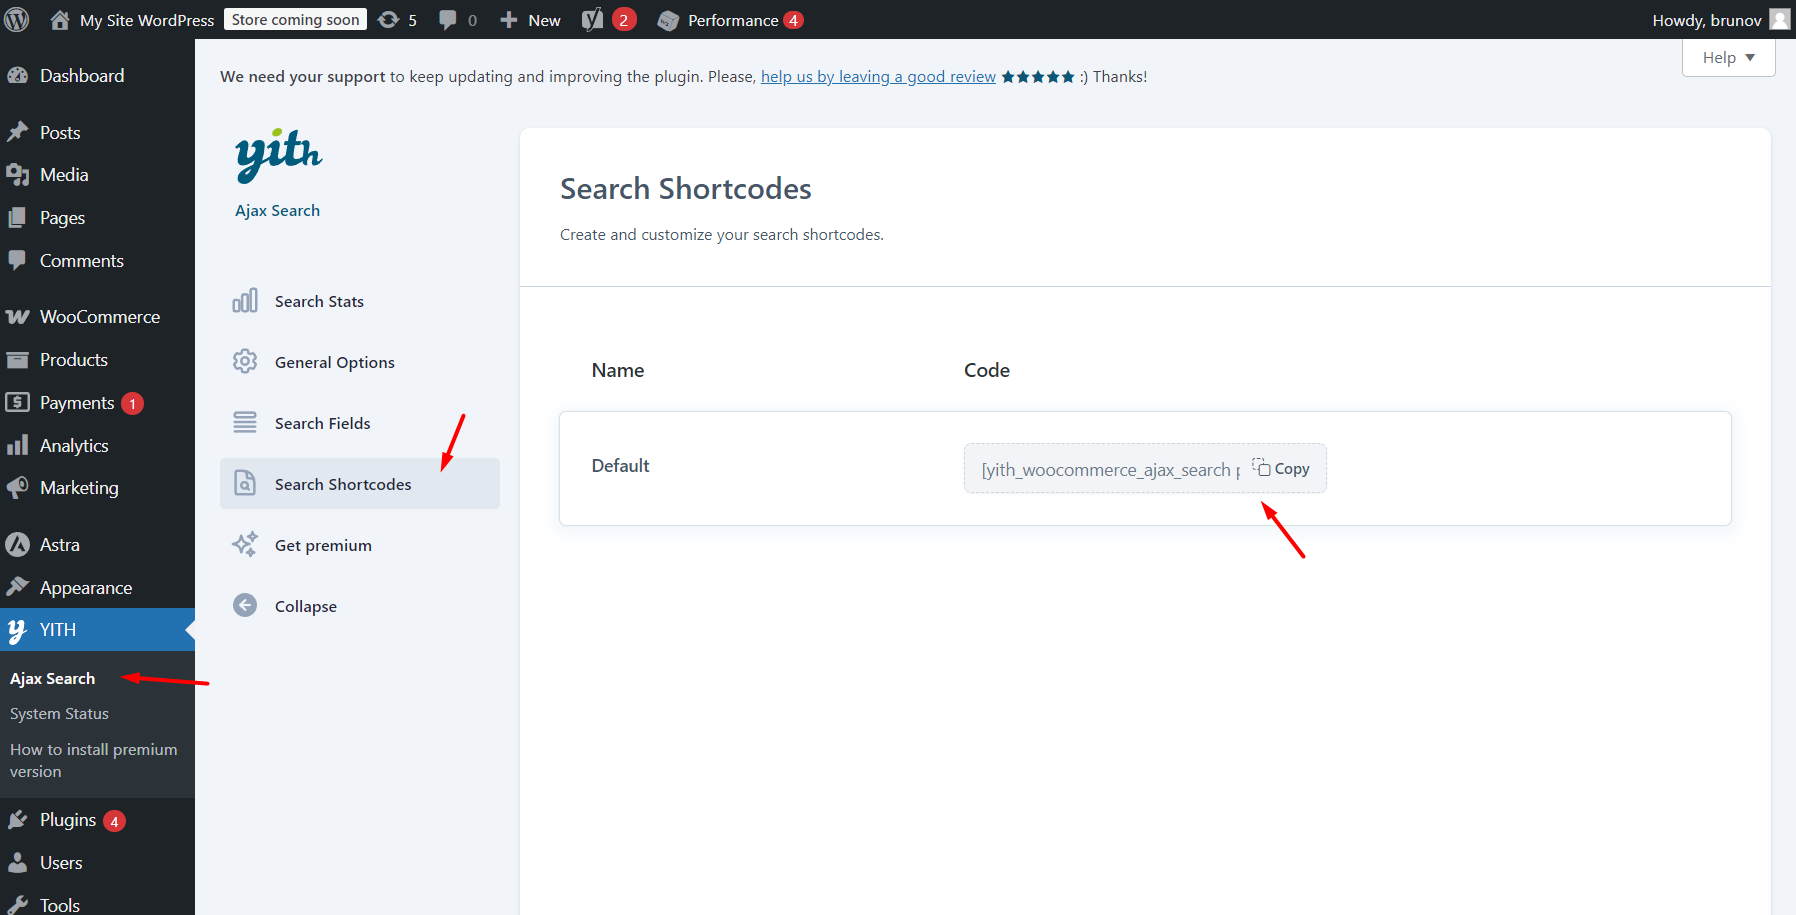
Task: Open the My Site WordPress home icon
Action: pos(60,20)
